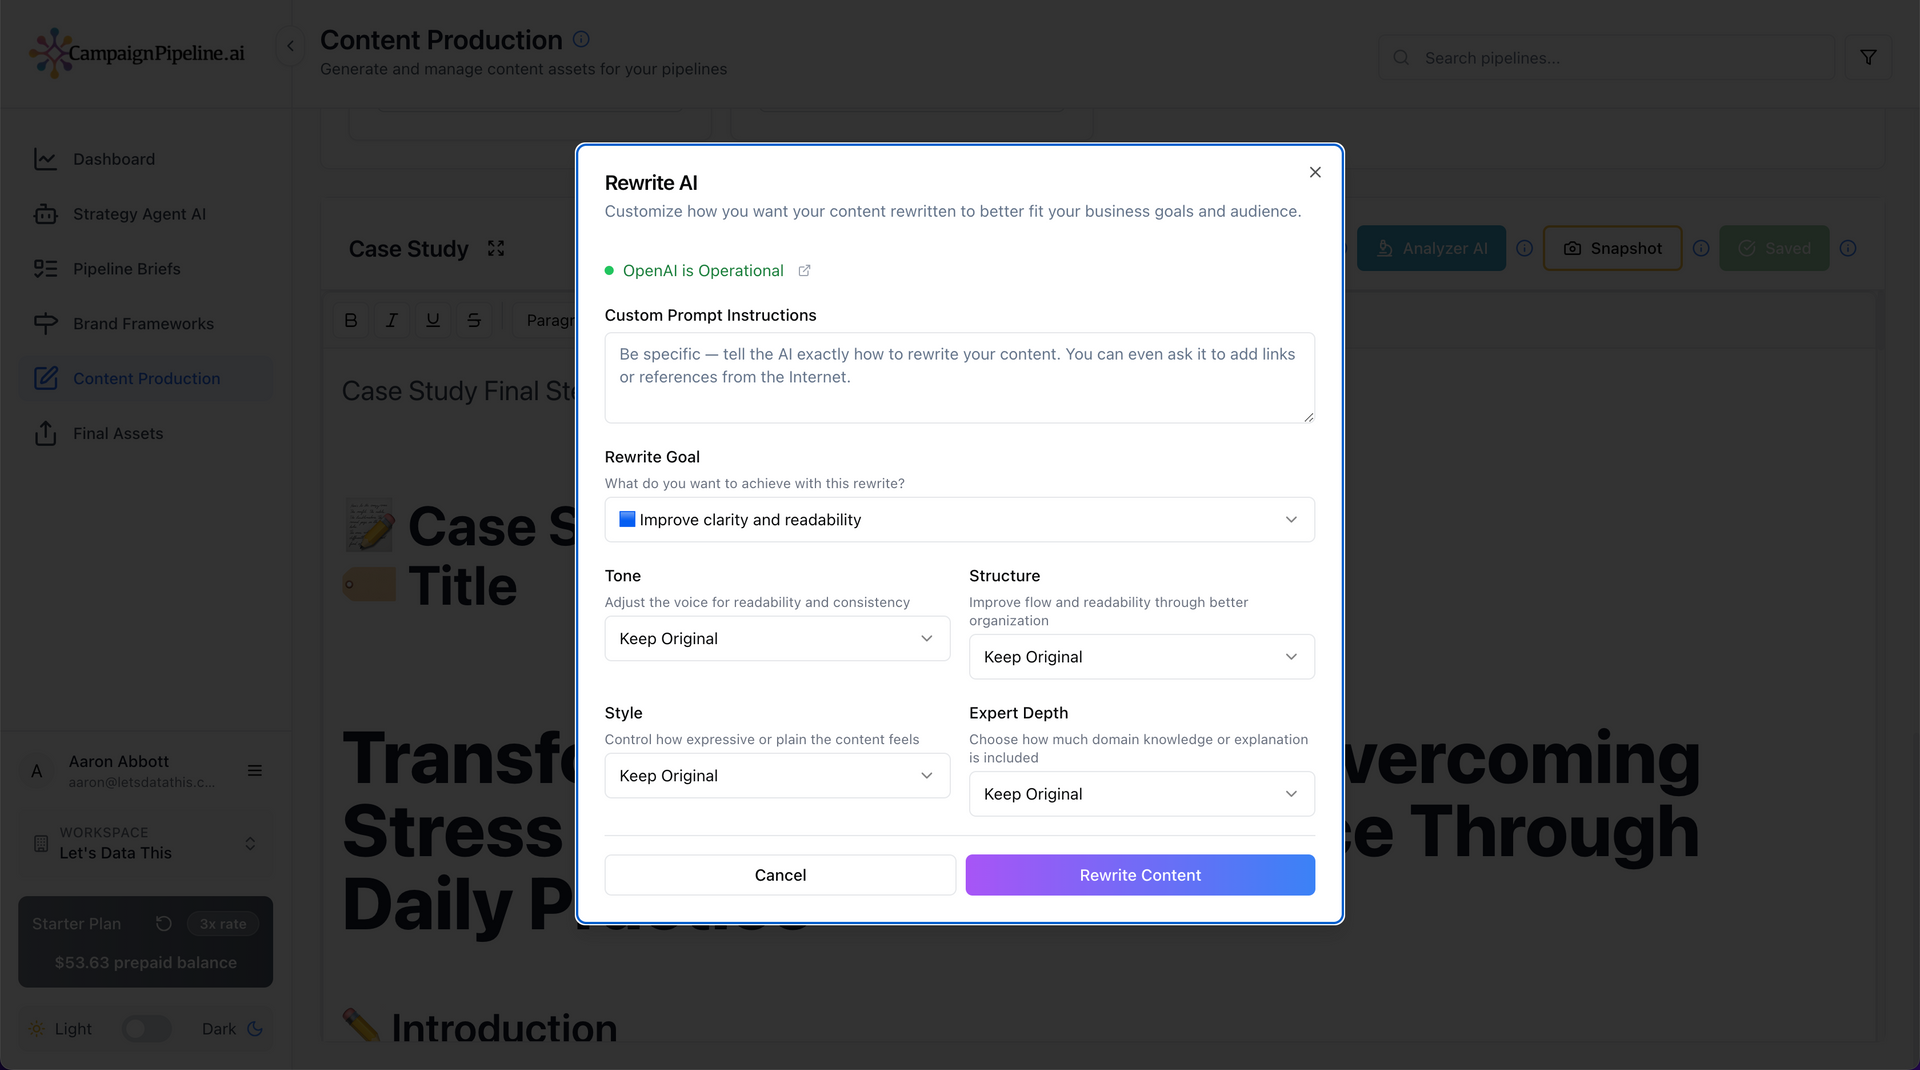Open the OpenAI status external link icon

click(x=804, y=271)
